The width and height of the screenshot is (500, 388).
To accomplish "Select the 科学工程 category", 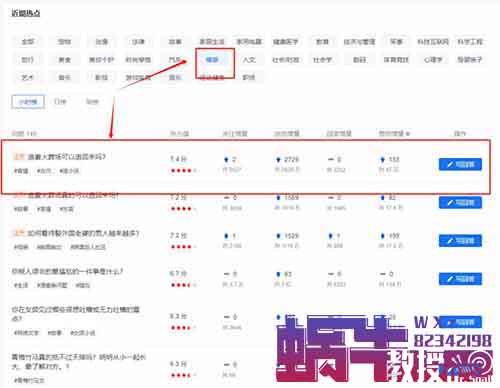I will point(470,42).
